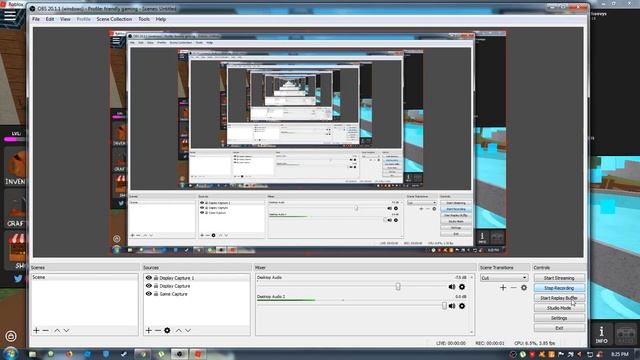This screenshot has height=360, width=640.
Task: Open Roblox hamburger menu icon
Action: (9, 16)
